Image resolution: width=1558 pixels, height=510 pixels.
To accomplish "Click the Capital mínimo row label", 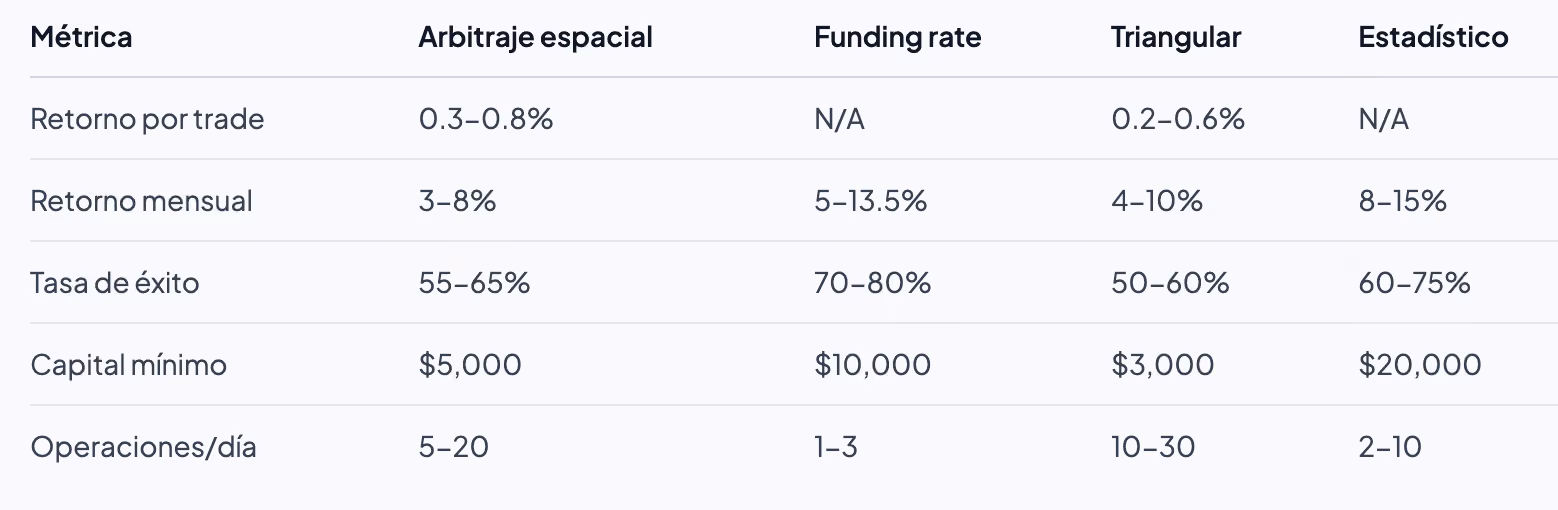I will (128, 364).
